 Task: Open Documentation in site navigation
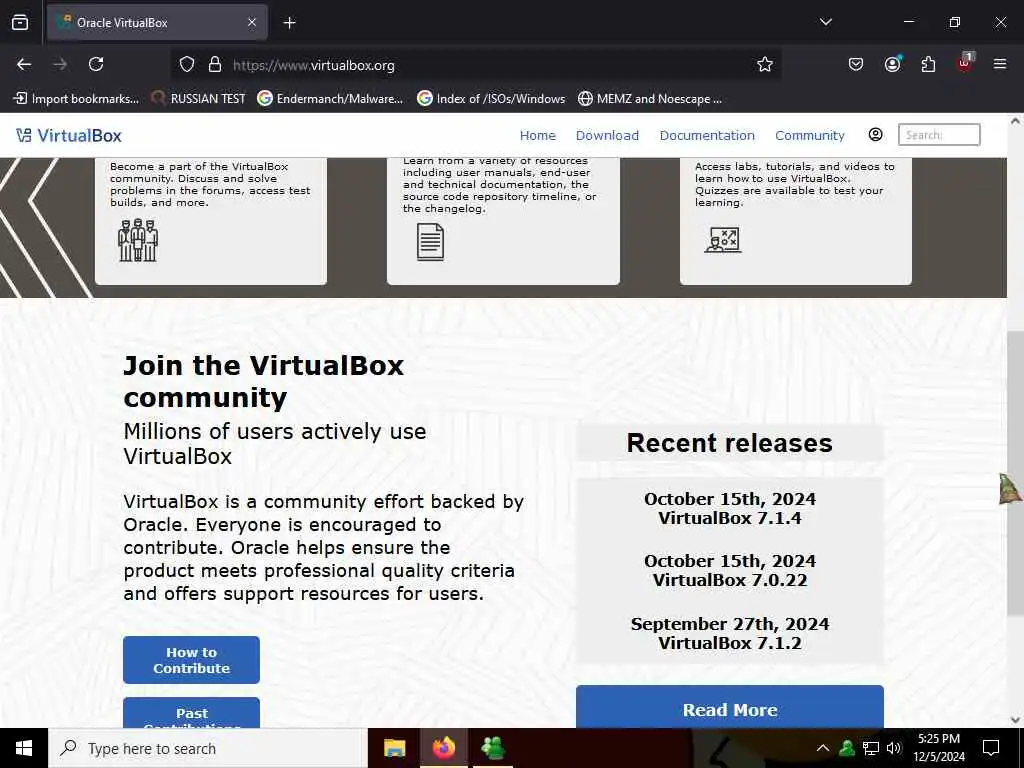coord(707,135)
